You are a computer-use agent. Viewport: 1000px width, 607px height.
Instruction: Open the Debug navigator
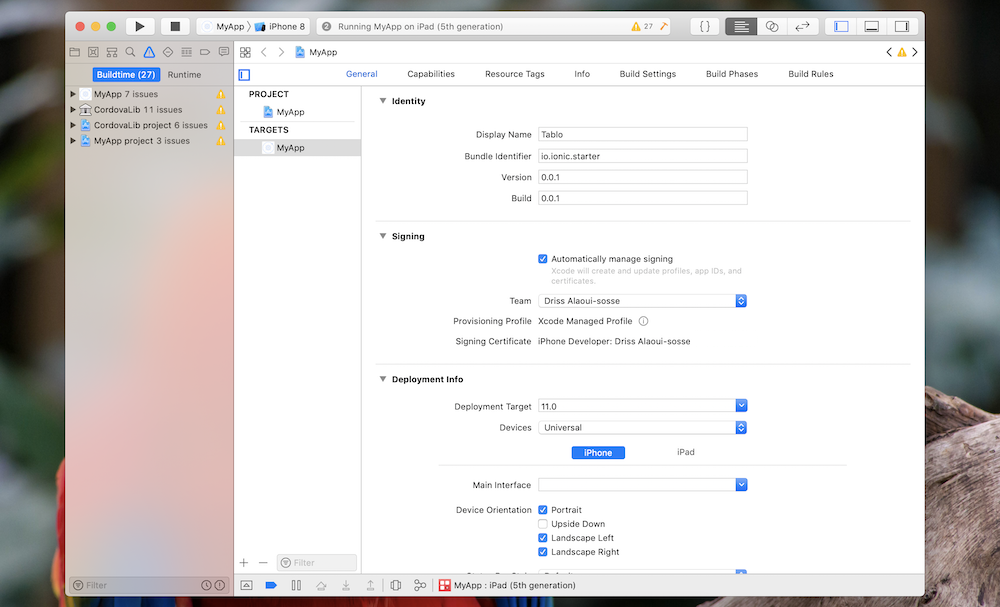(x=186, y=52)
